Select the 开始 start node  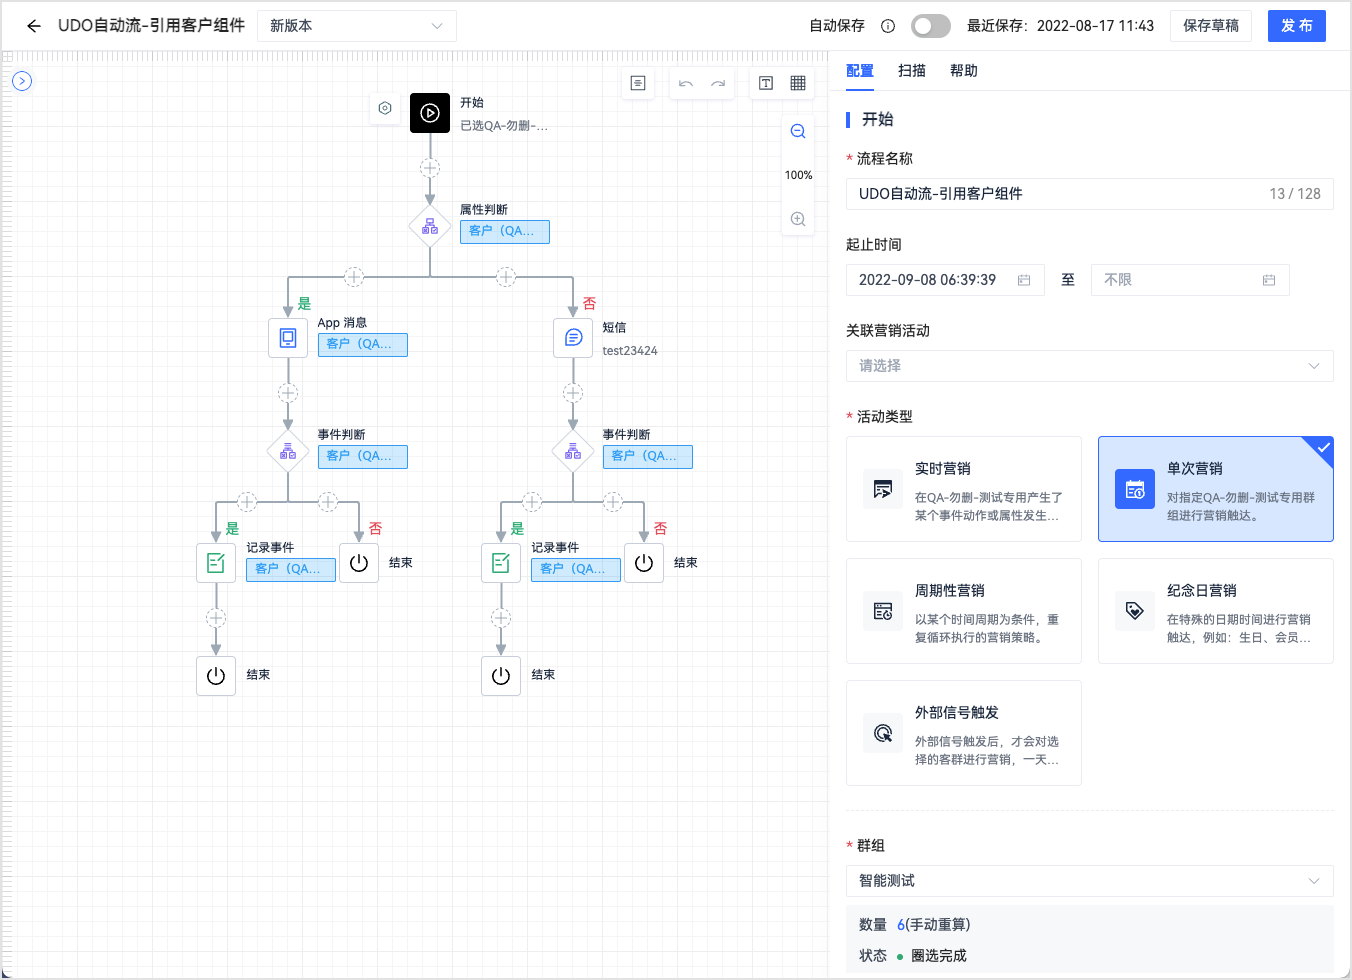(x=430, y=113)
